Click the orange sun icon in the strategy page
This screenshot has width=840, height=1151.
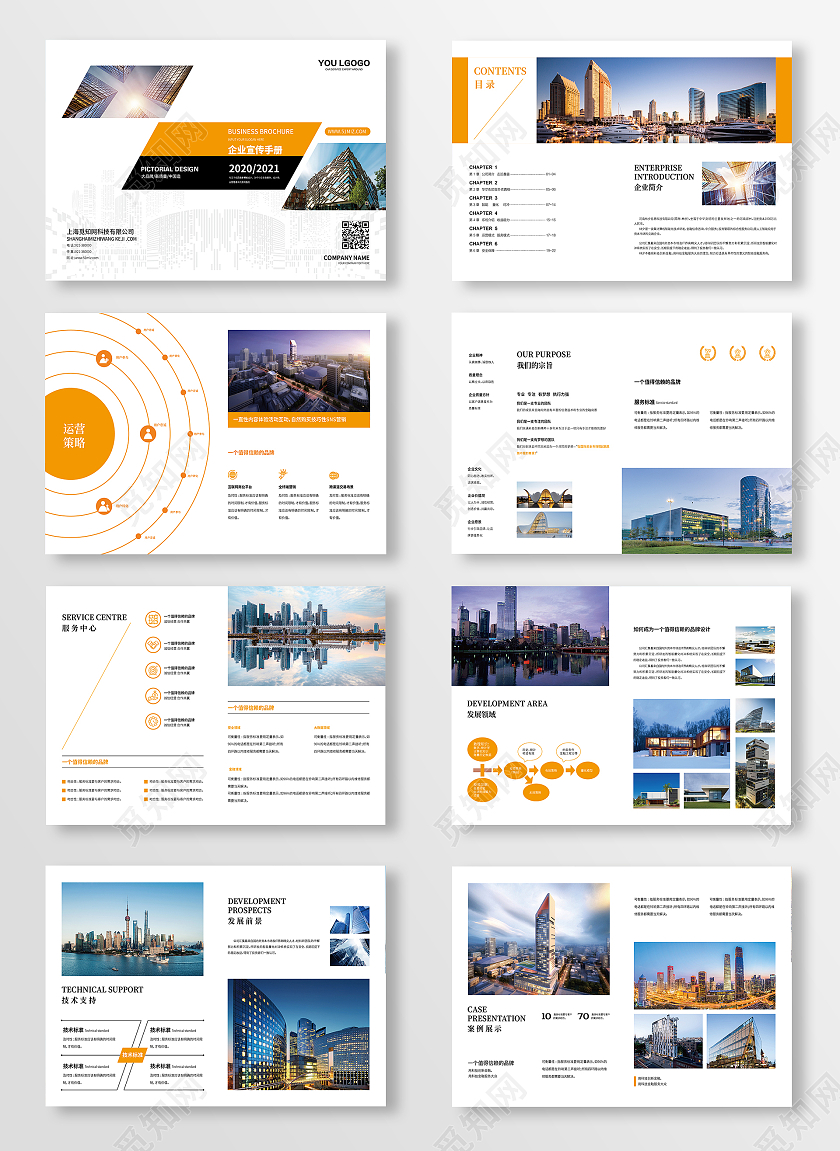click(283, 475)
